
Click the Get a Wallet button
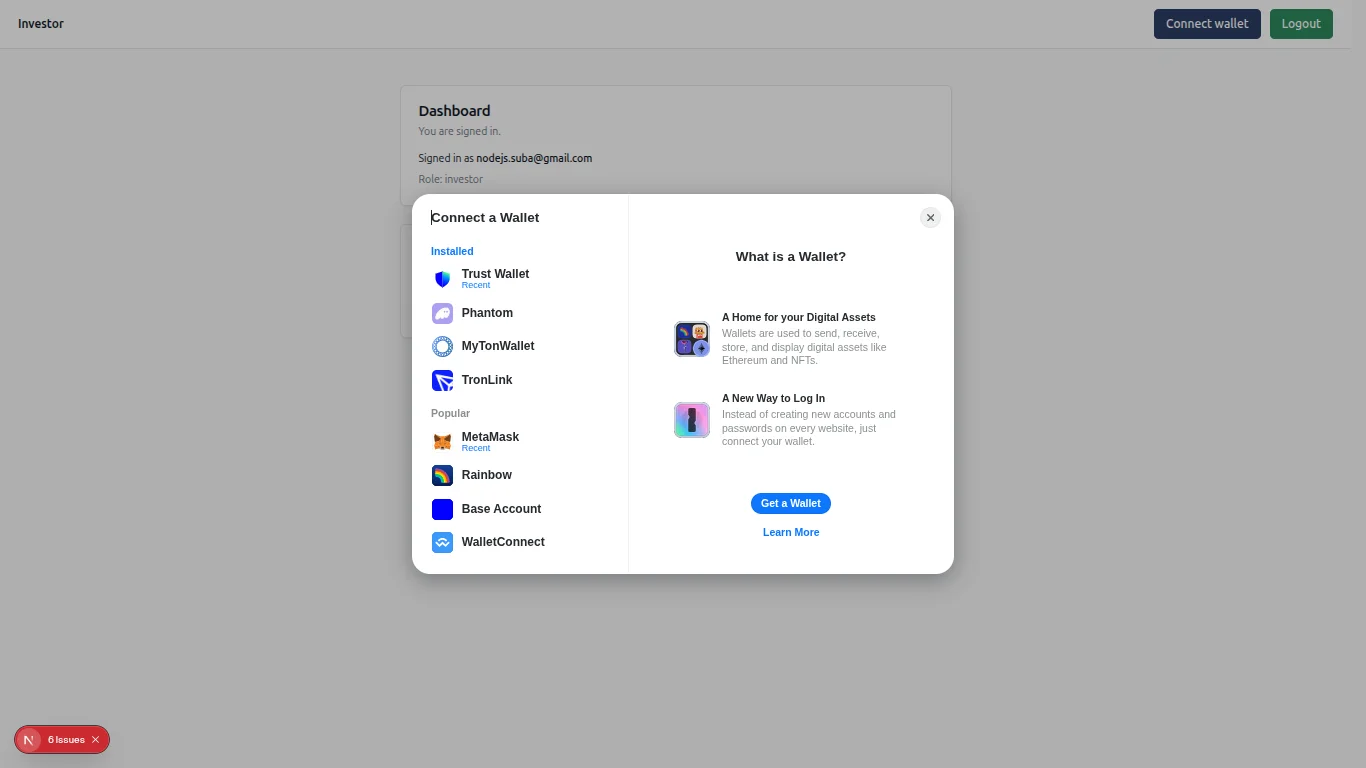[x=791, y=503]
